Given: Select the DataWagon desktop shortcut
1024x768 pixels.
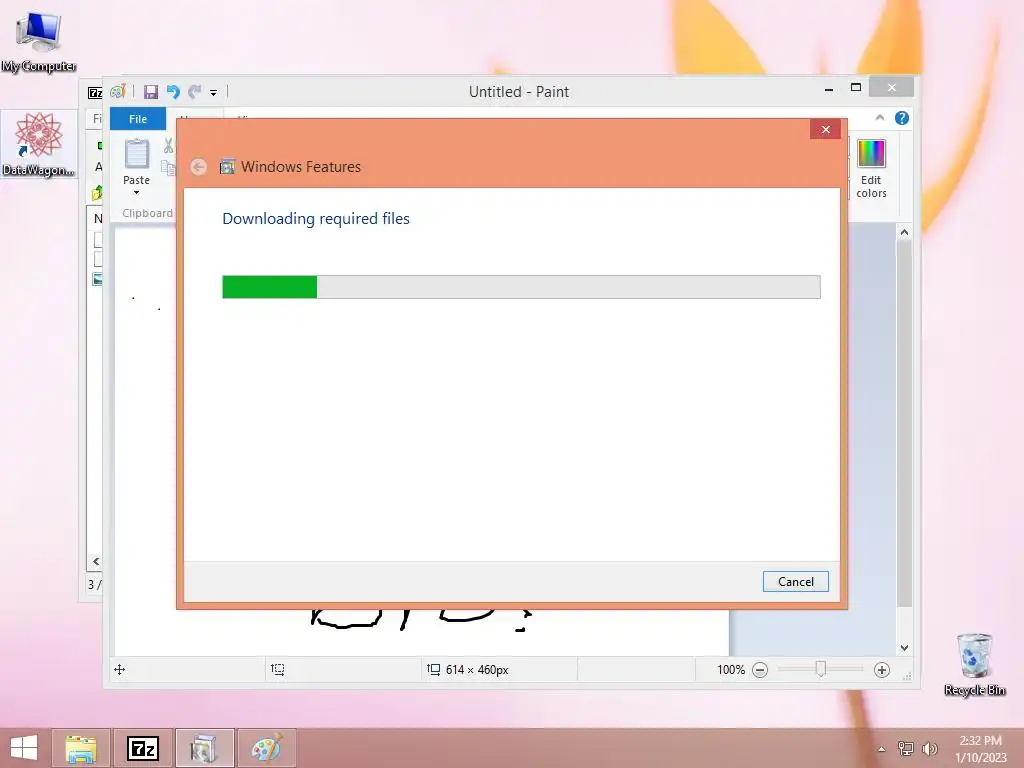Looking at the screenshot, I should click(39, 144).
